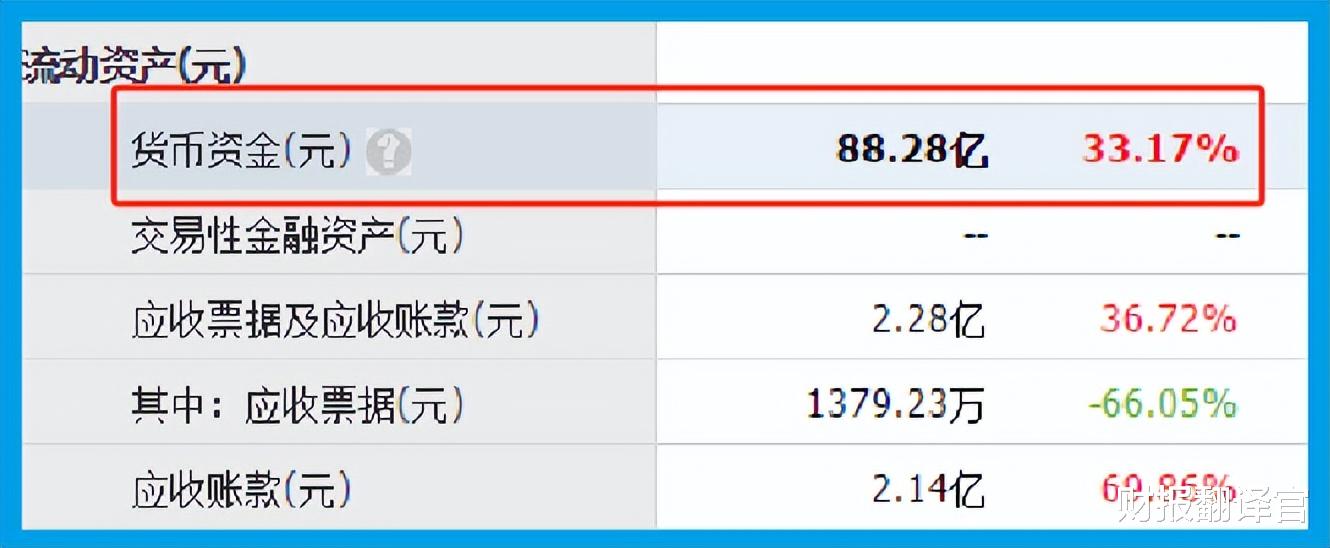
Task: Click the red 33.17% growth figure
Action: 1160,150
